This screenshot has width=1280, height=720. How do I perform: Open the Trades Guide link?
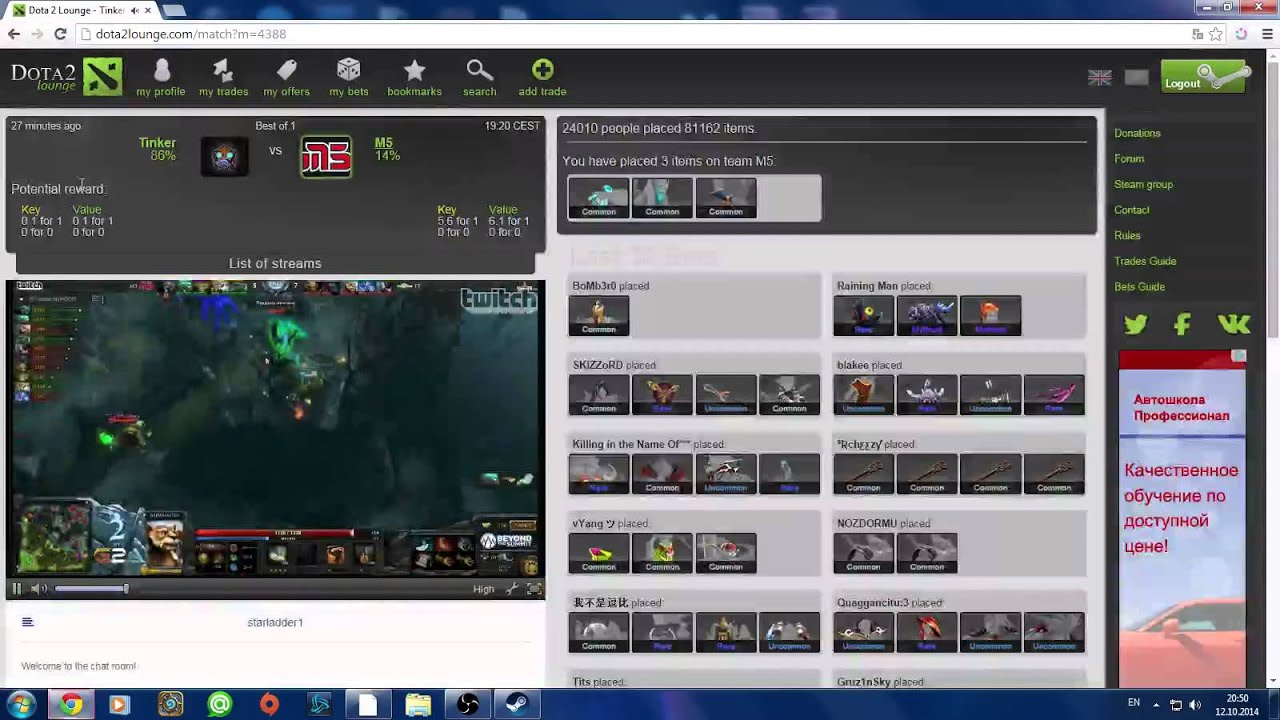(1145, 261)
